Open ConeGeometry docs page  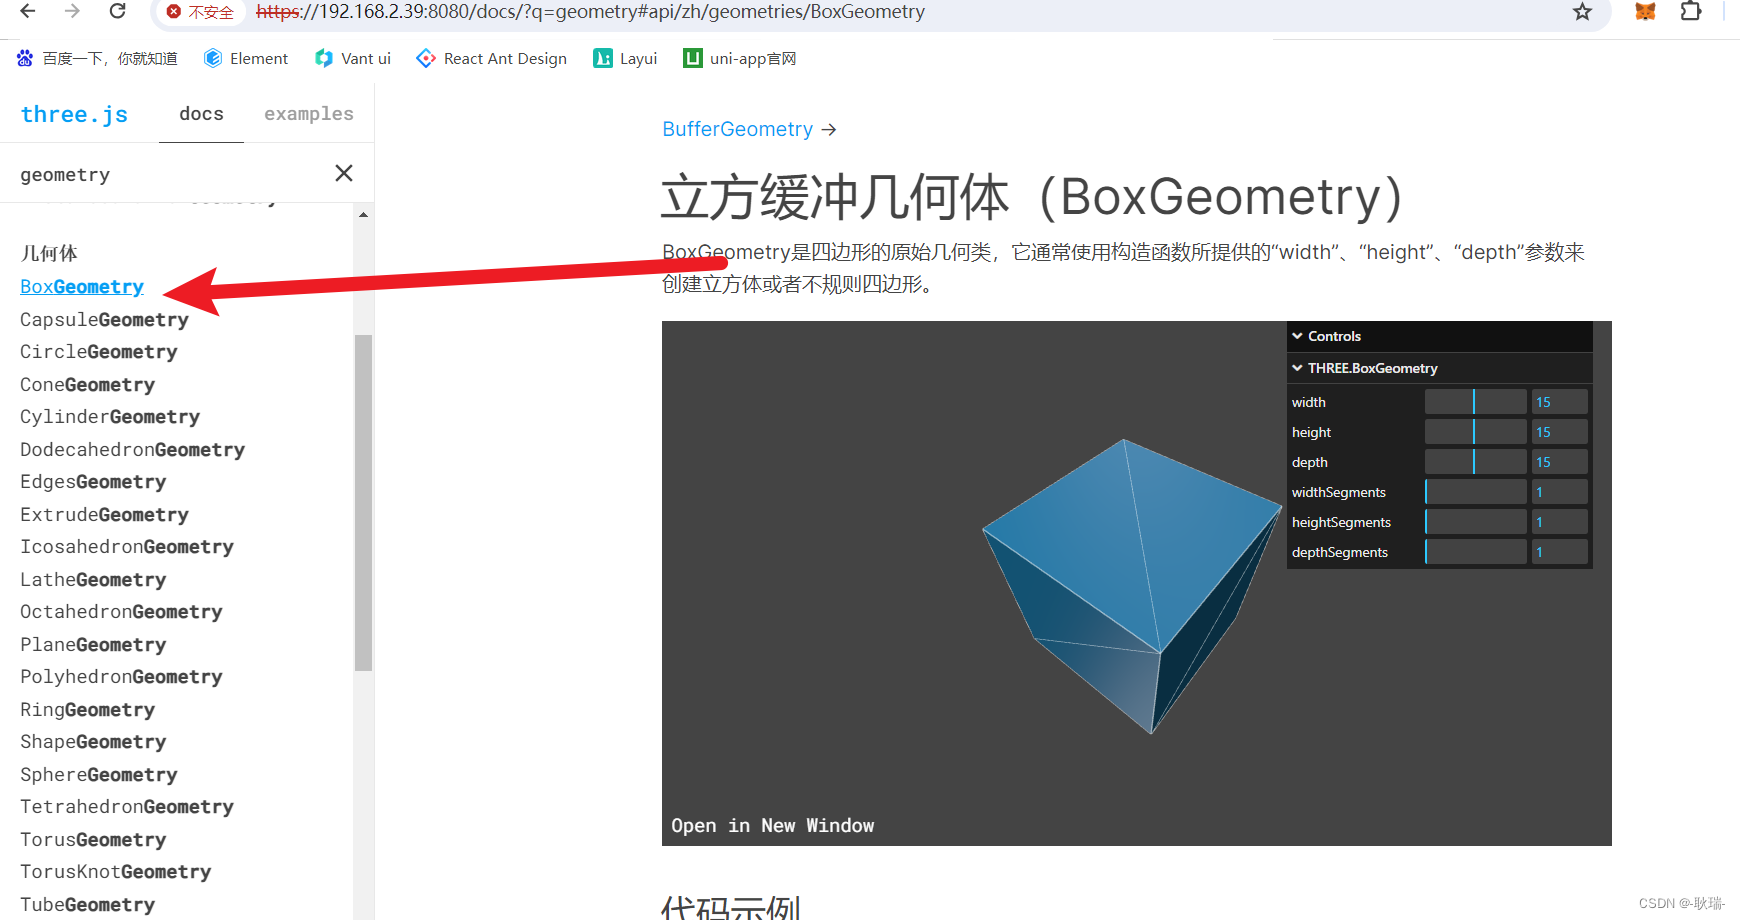pos(88,385)
